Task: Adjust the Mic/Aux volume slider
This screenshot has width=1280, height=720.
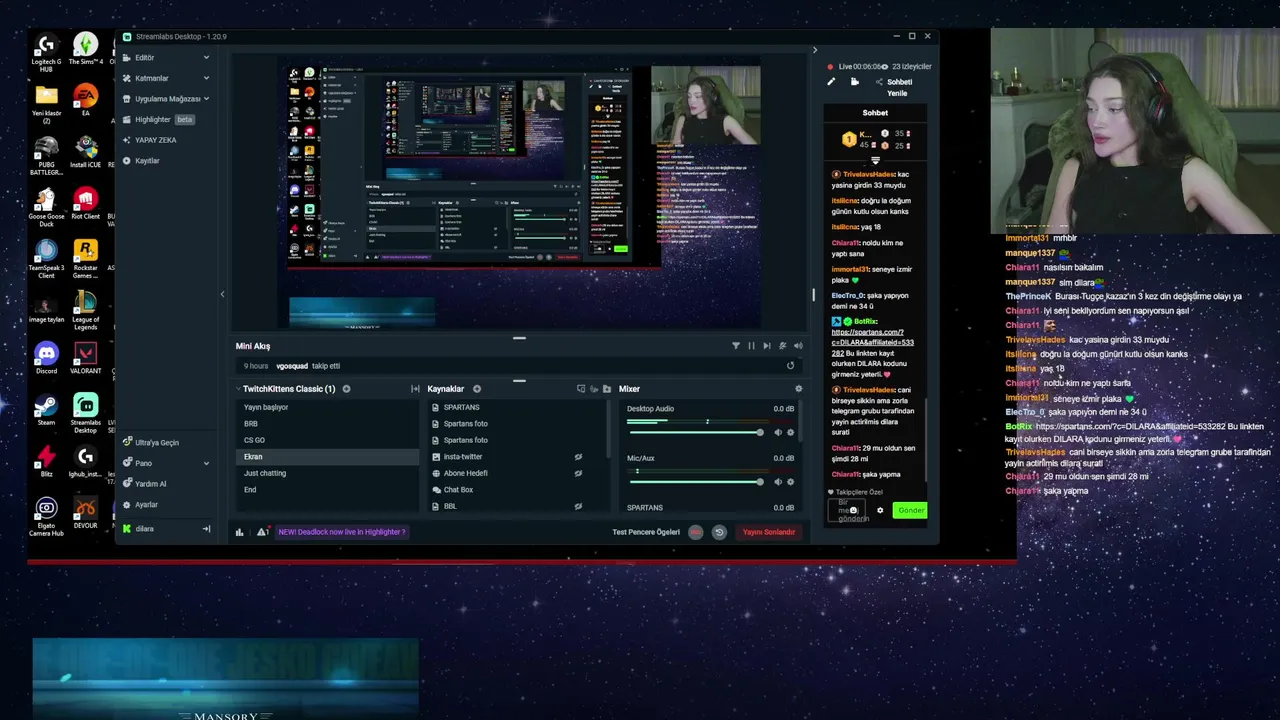Action: [695, 482]
